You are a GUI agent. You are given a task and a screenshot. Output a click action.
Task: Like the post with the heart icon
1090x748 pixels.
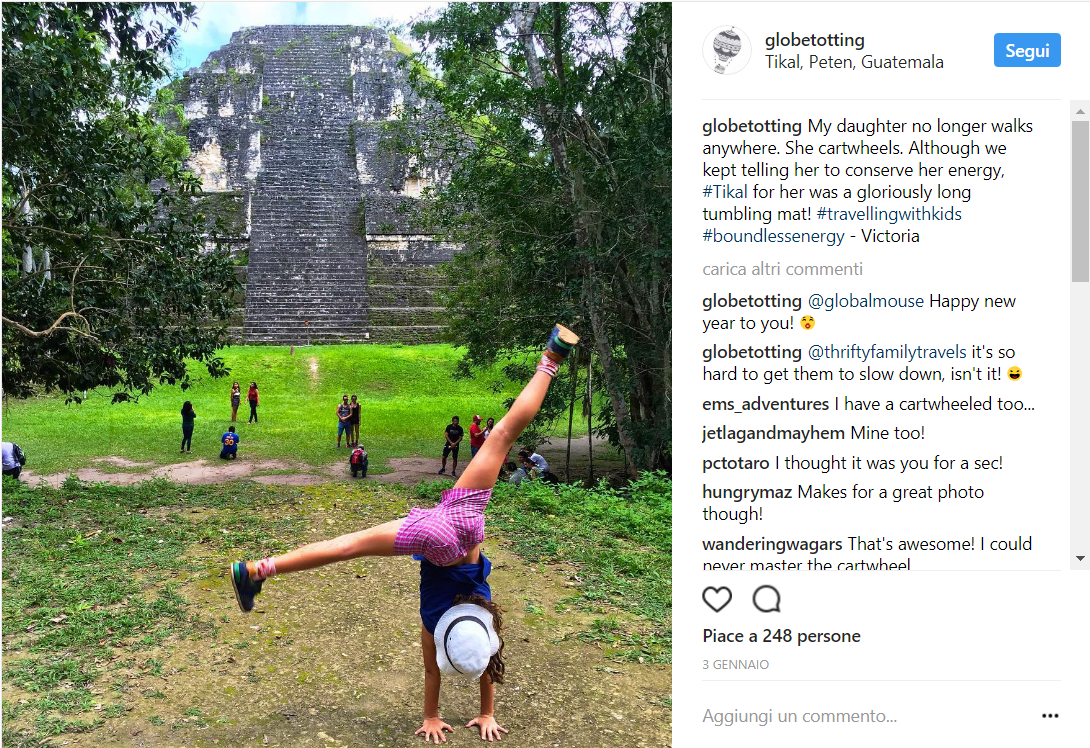click(x=717, y=599)
